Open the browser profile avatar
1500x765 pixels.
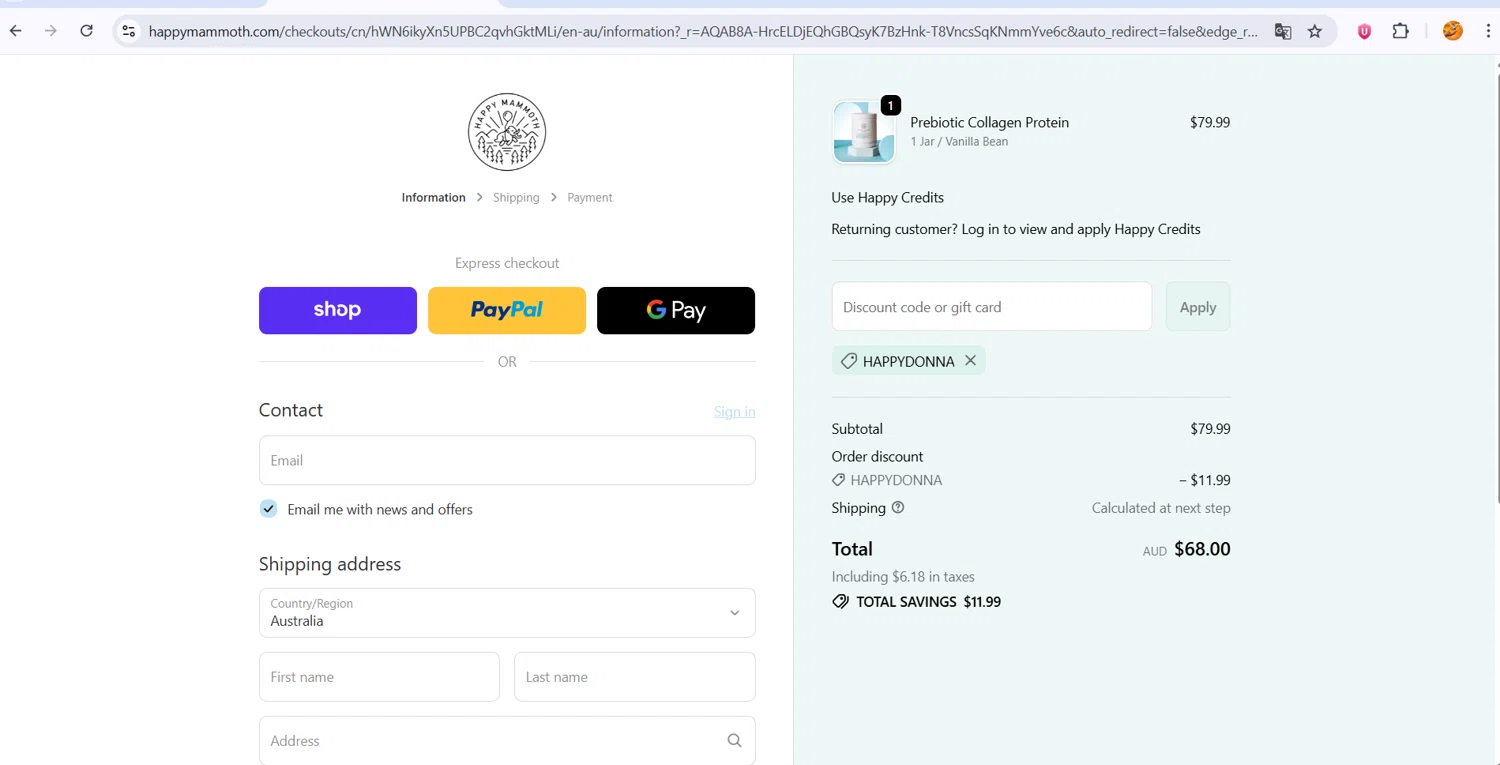coord(1453,31)
